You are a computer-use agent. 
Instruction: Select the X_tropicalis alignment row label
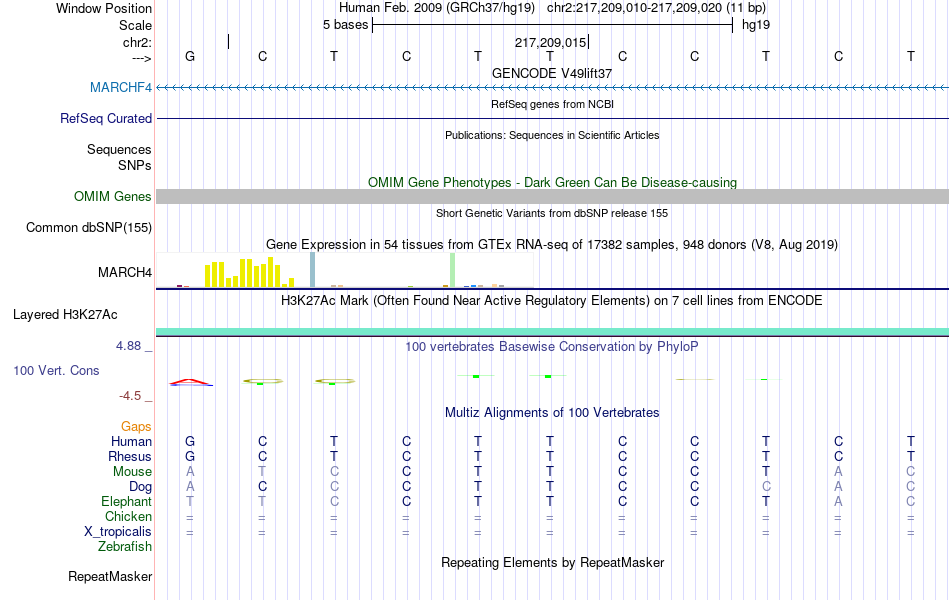click(118, 532)
